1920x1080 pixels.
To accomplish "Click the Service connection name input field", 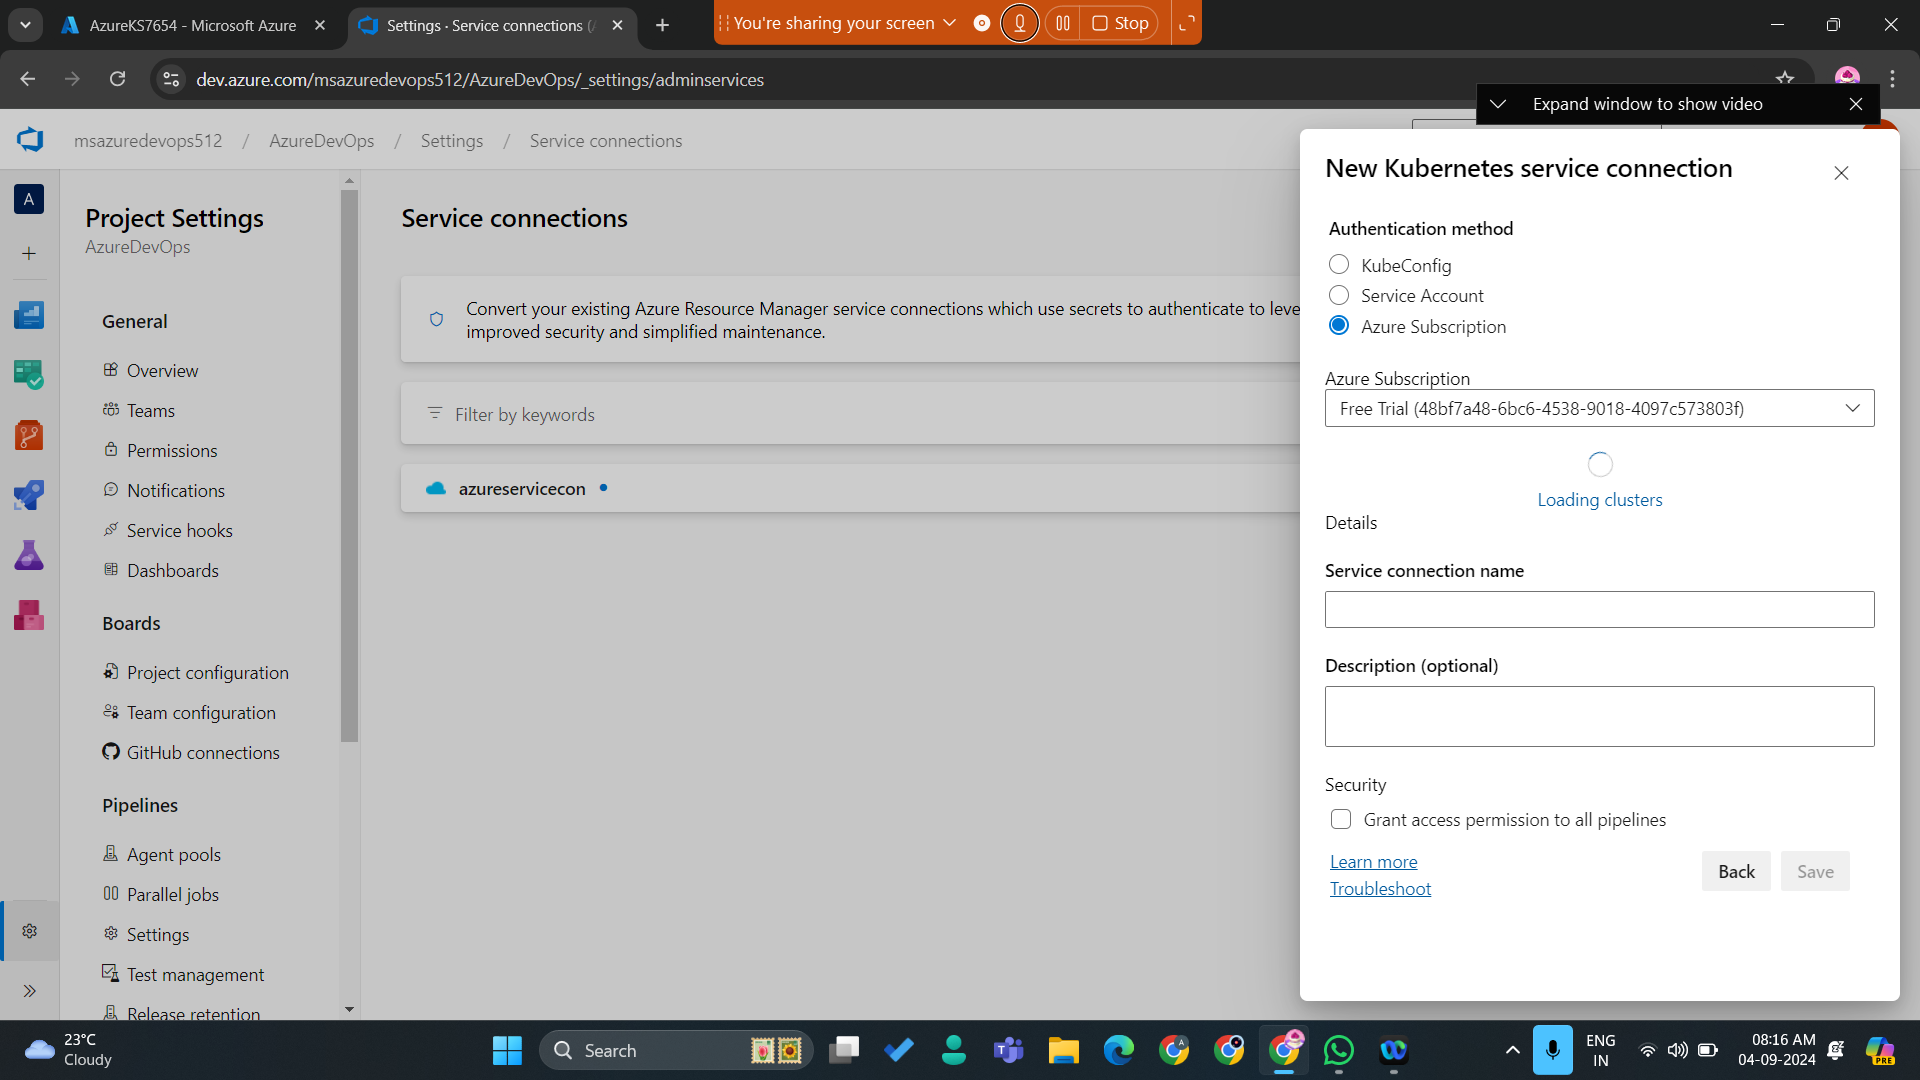I will (x=1599, y=609).
